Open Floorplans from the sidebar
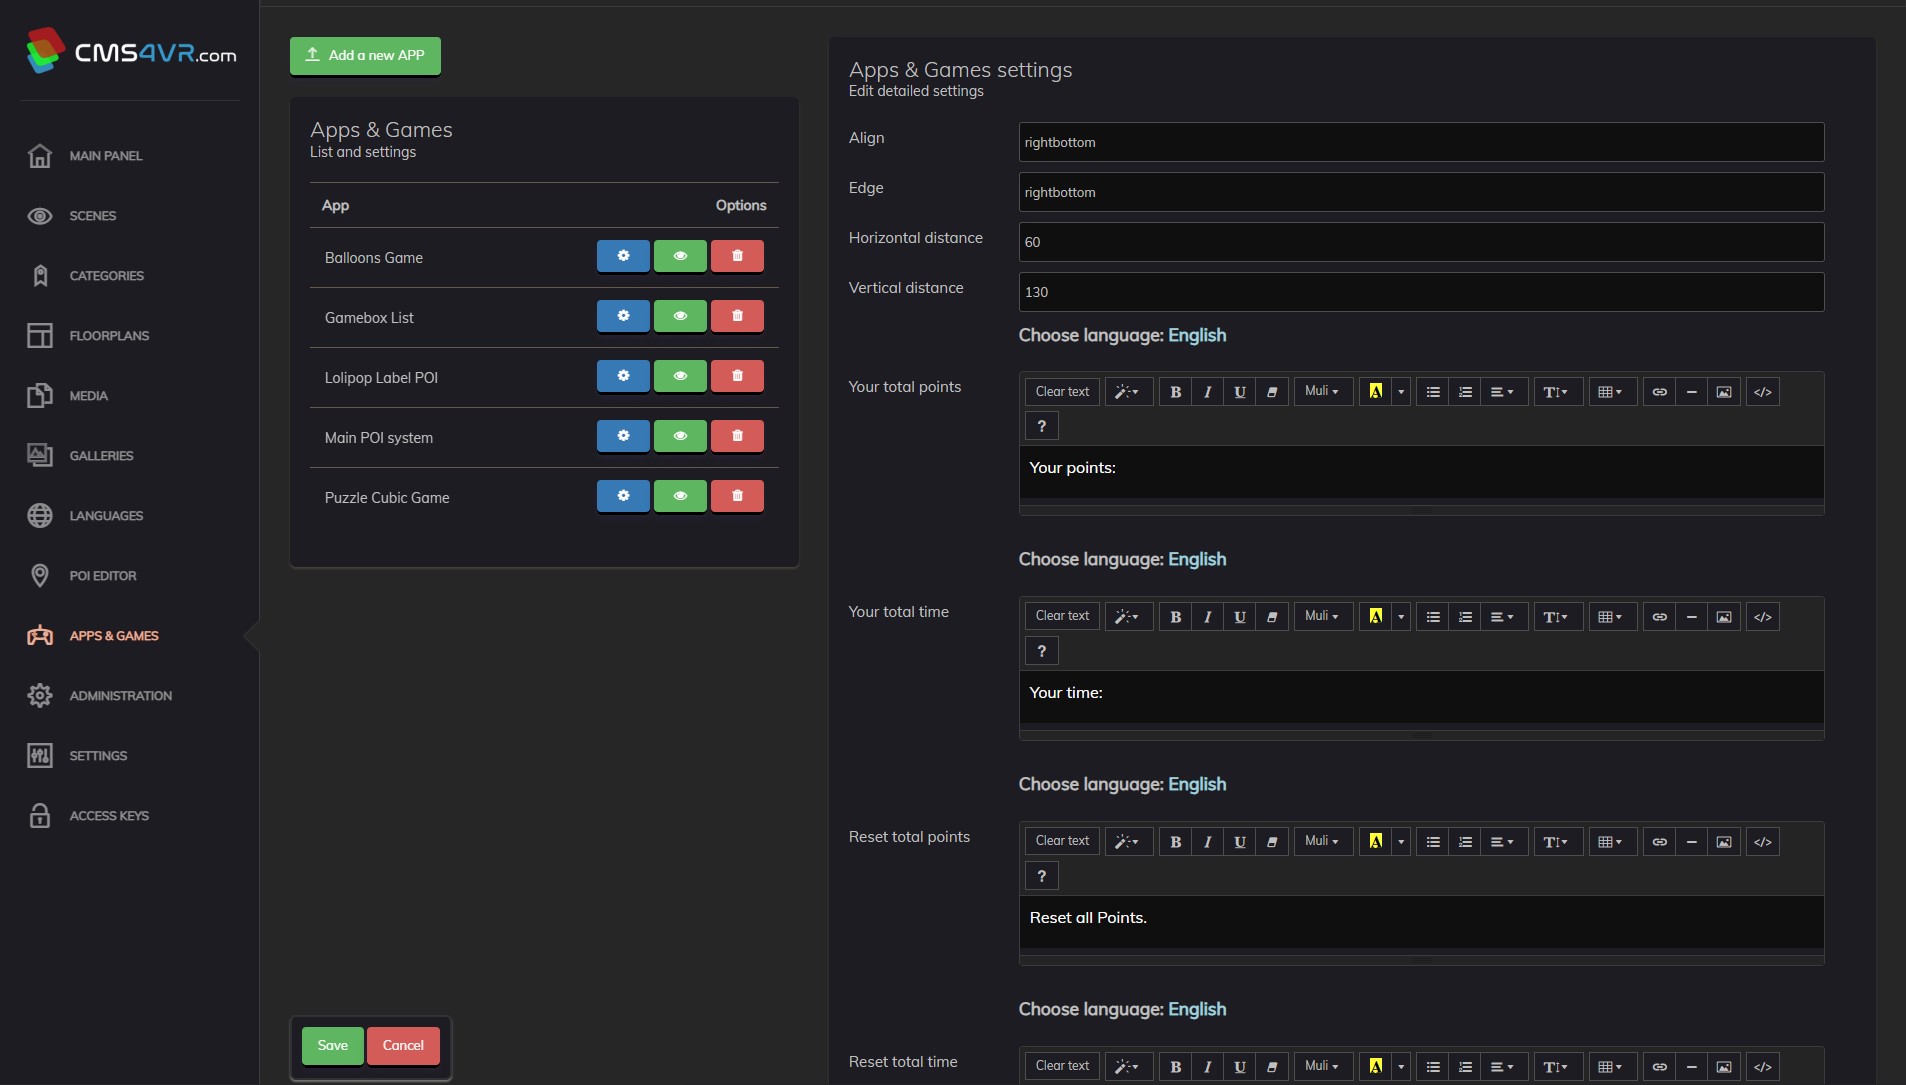The height and width of the screenshot is (1085, 1906). (x=109, y=336)
